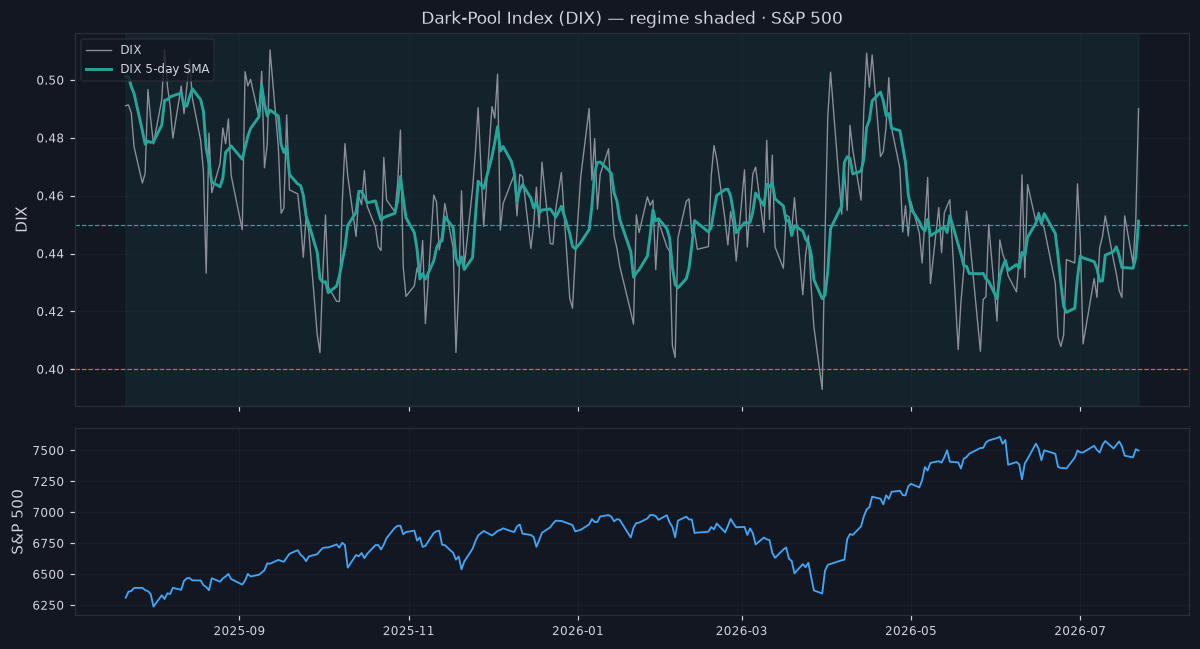Click the DIX legend entry

point(130,49)
